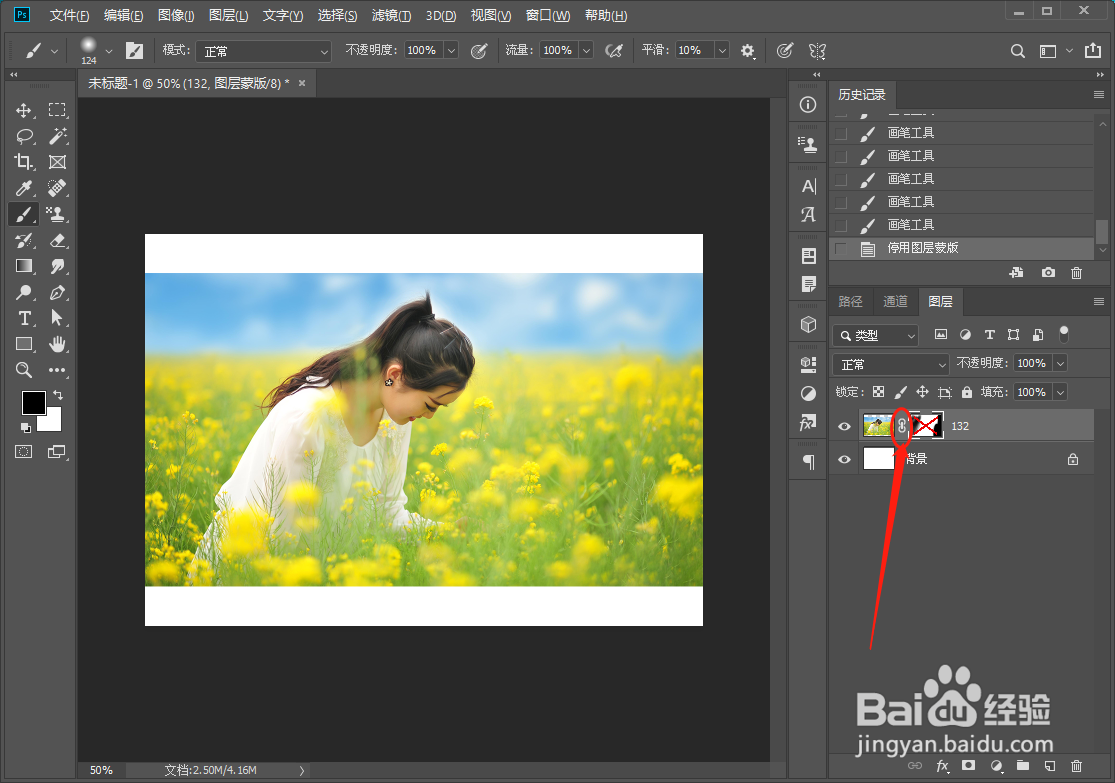
Task: Swap foreground and background colors
Action: tap(58, 395)
